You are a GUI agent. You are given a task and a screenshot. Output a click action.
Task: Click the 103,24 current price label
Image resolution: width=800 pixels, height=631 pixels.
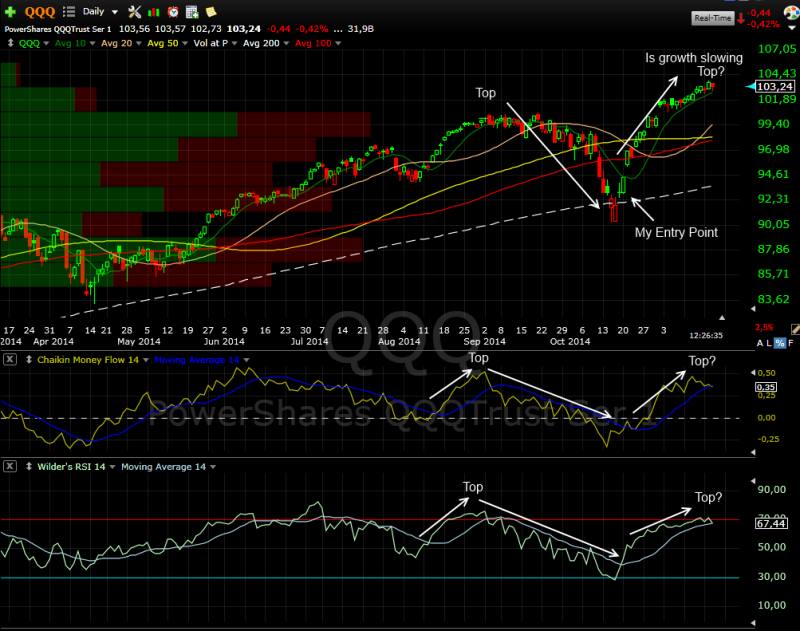pyautogui.click(x=775, y=86)
